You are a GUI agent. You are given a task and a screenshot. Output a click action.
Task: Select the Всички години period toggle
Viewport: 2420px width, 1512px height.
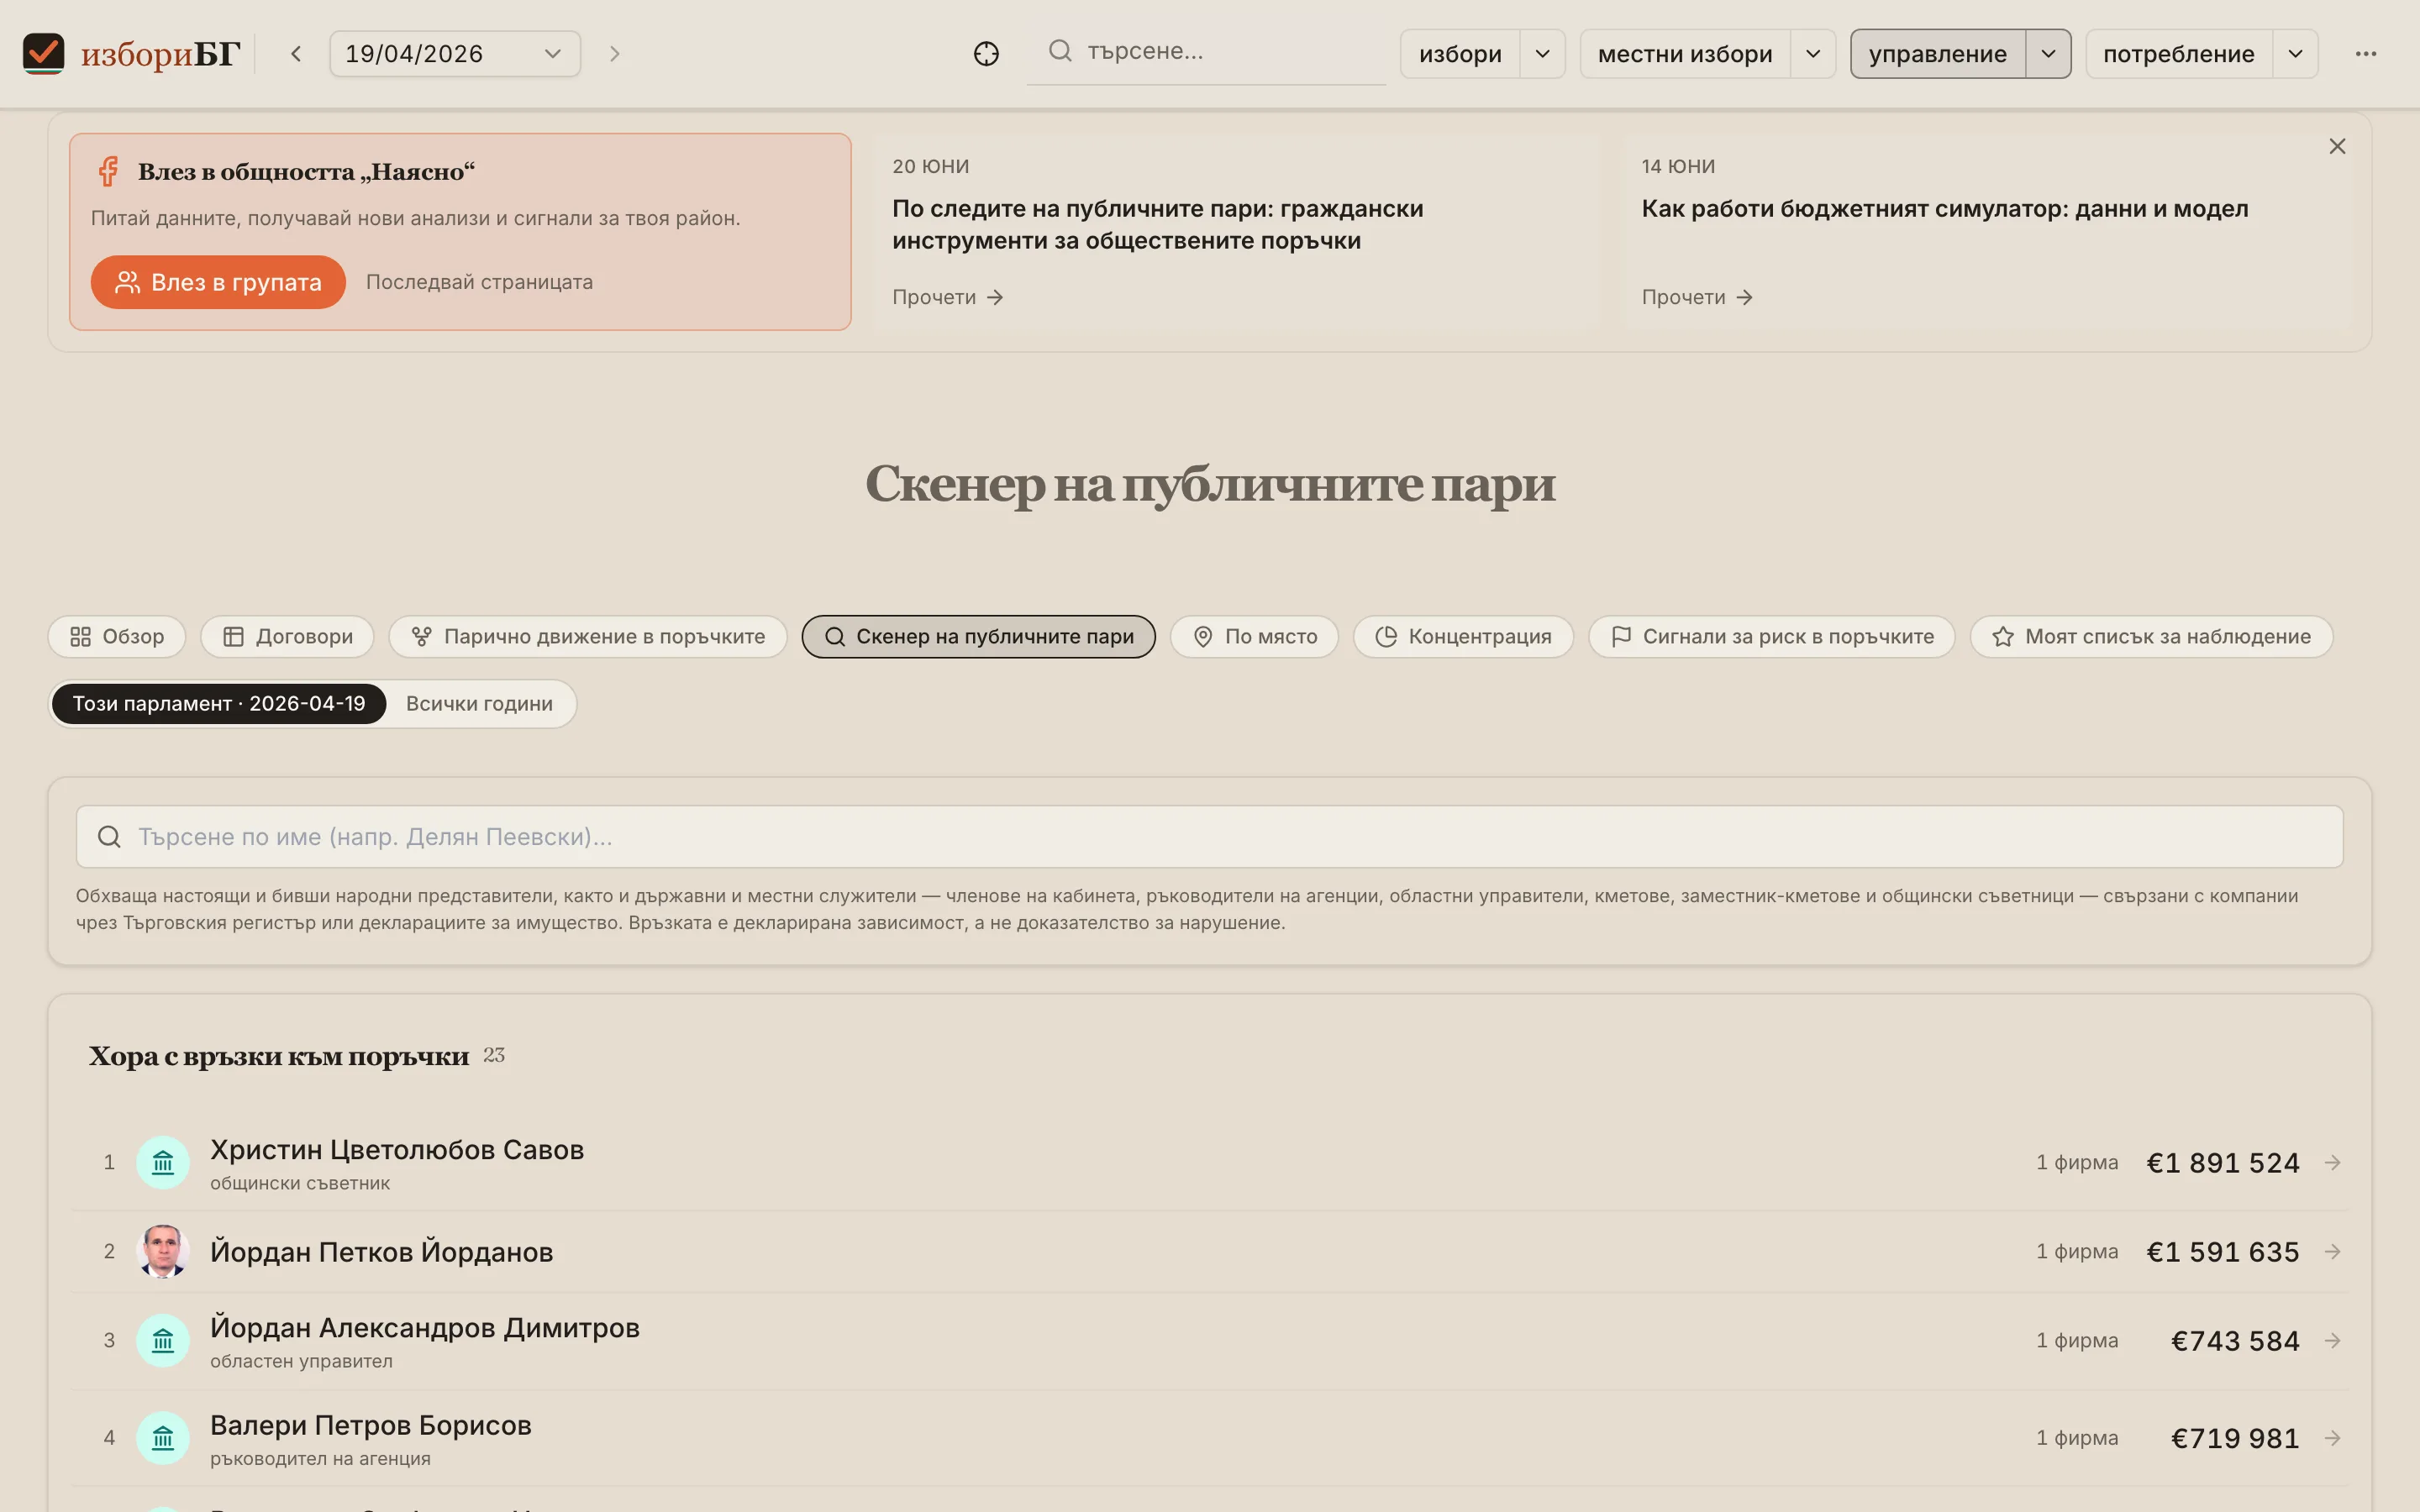click(479, 704)
